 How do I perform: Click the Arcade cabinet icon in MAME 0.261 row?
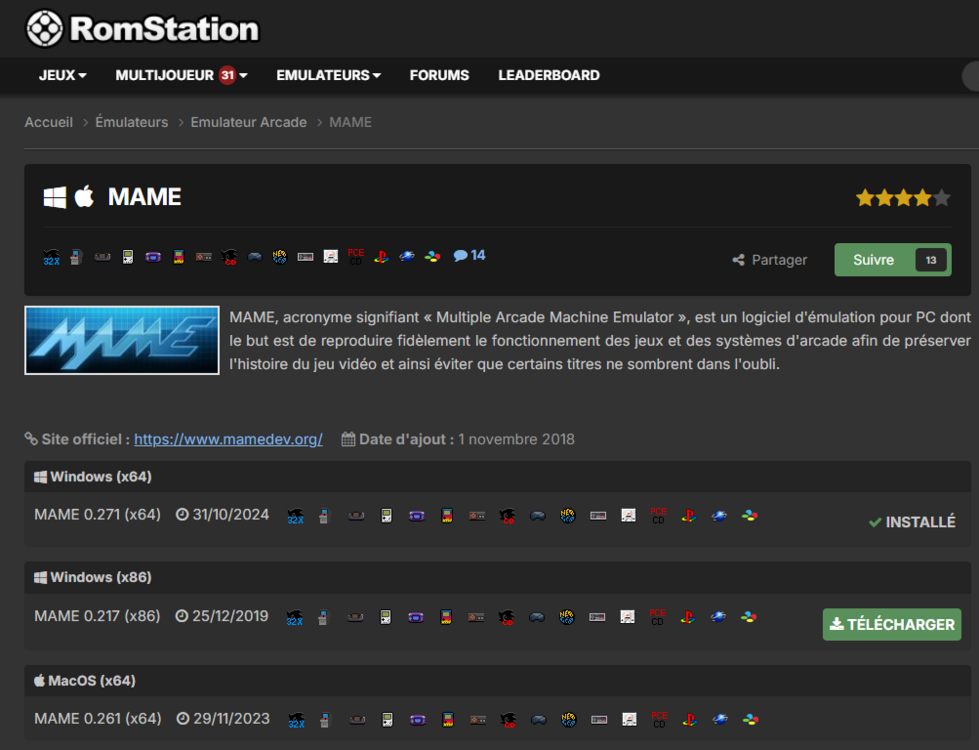325,720
